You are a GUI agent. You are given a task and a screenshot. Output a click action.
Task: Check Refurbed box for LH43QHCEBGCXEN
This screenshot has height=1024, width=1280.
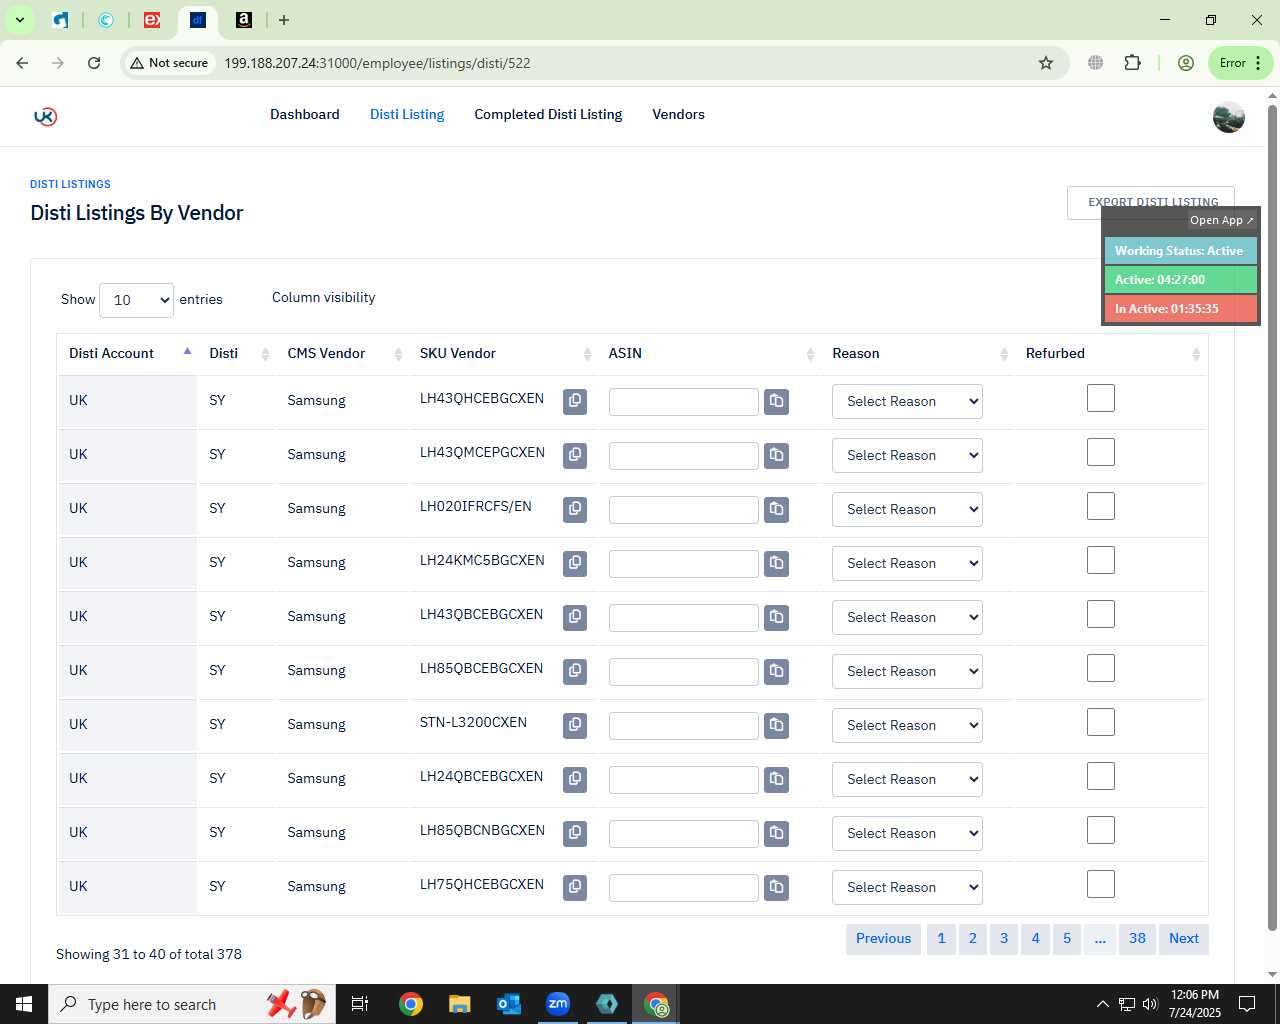1100,398
